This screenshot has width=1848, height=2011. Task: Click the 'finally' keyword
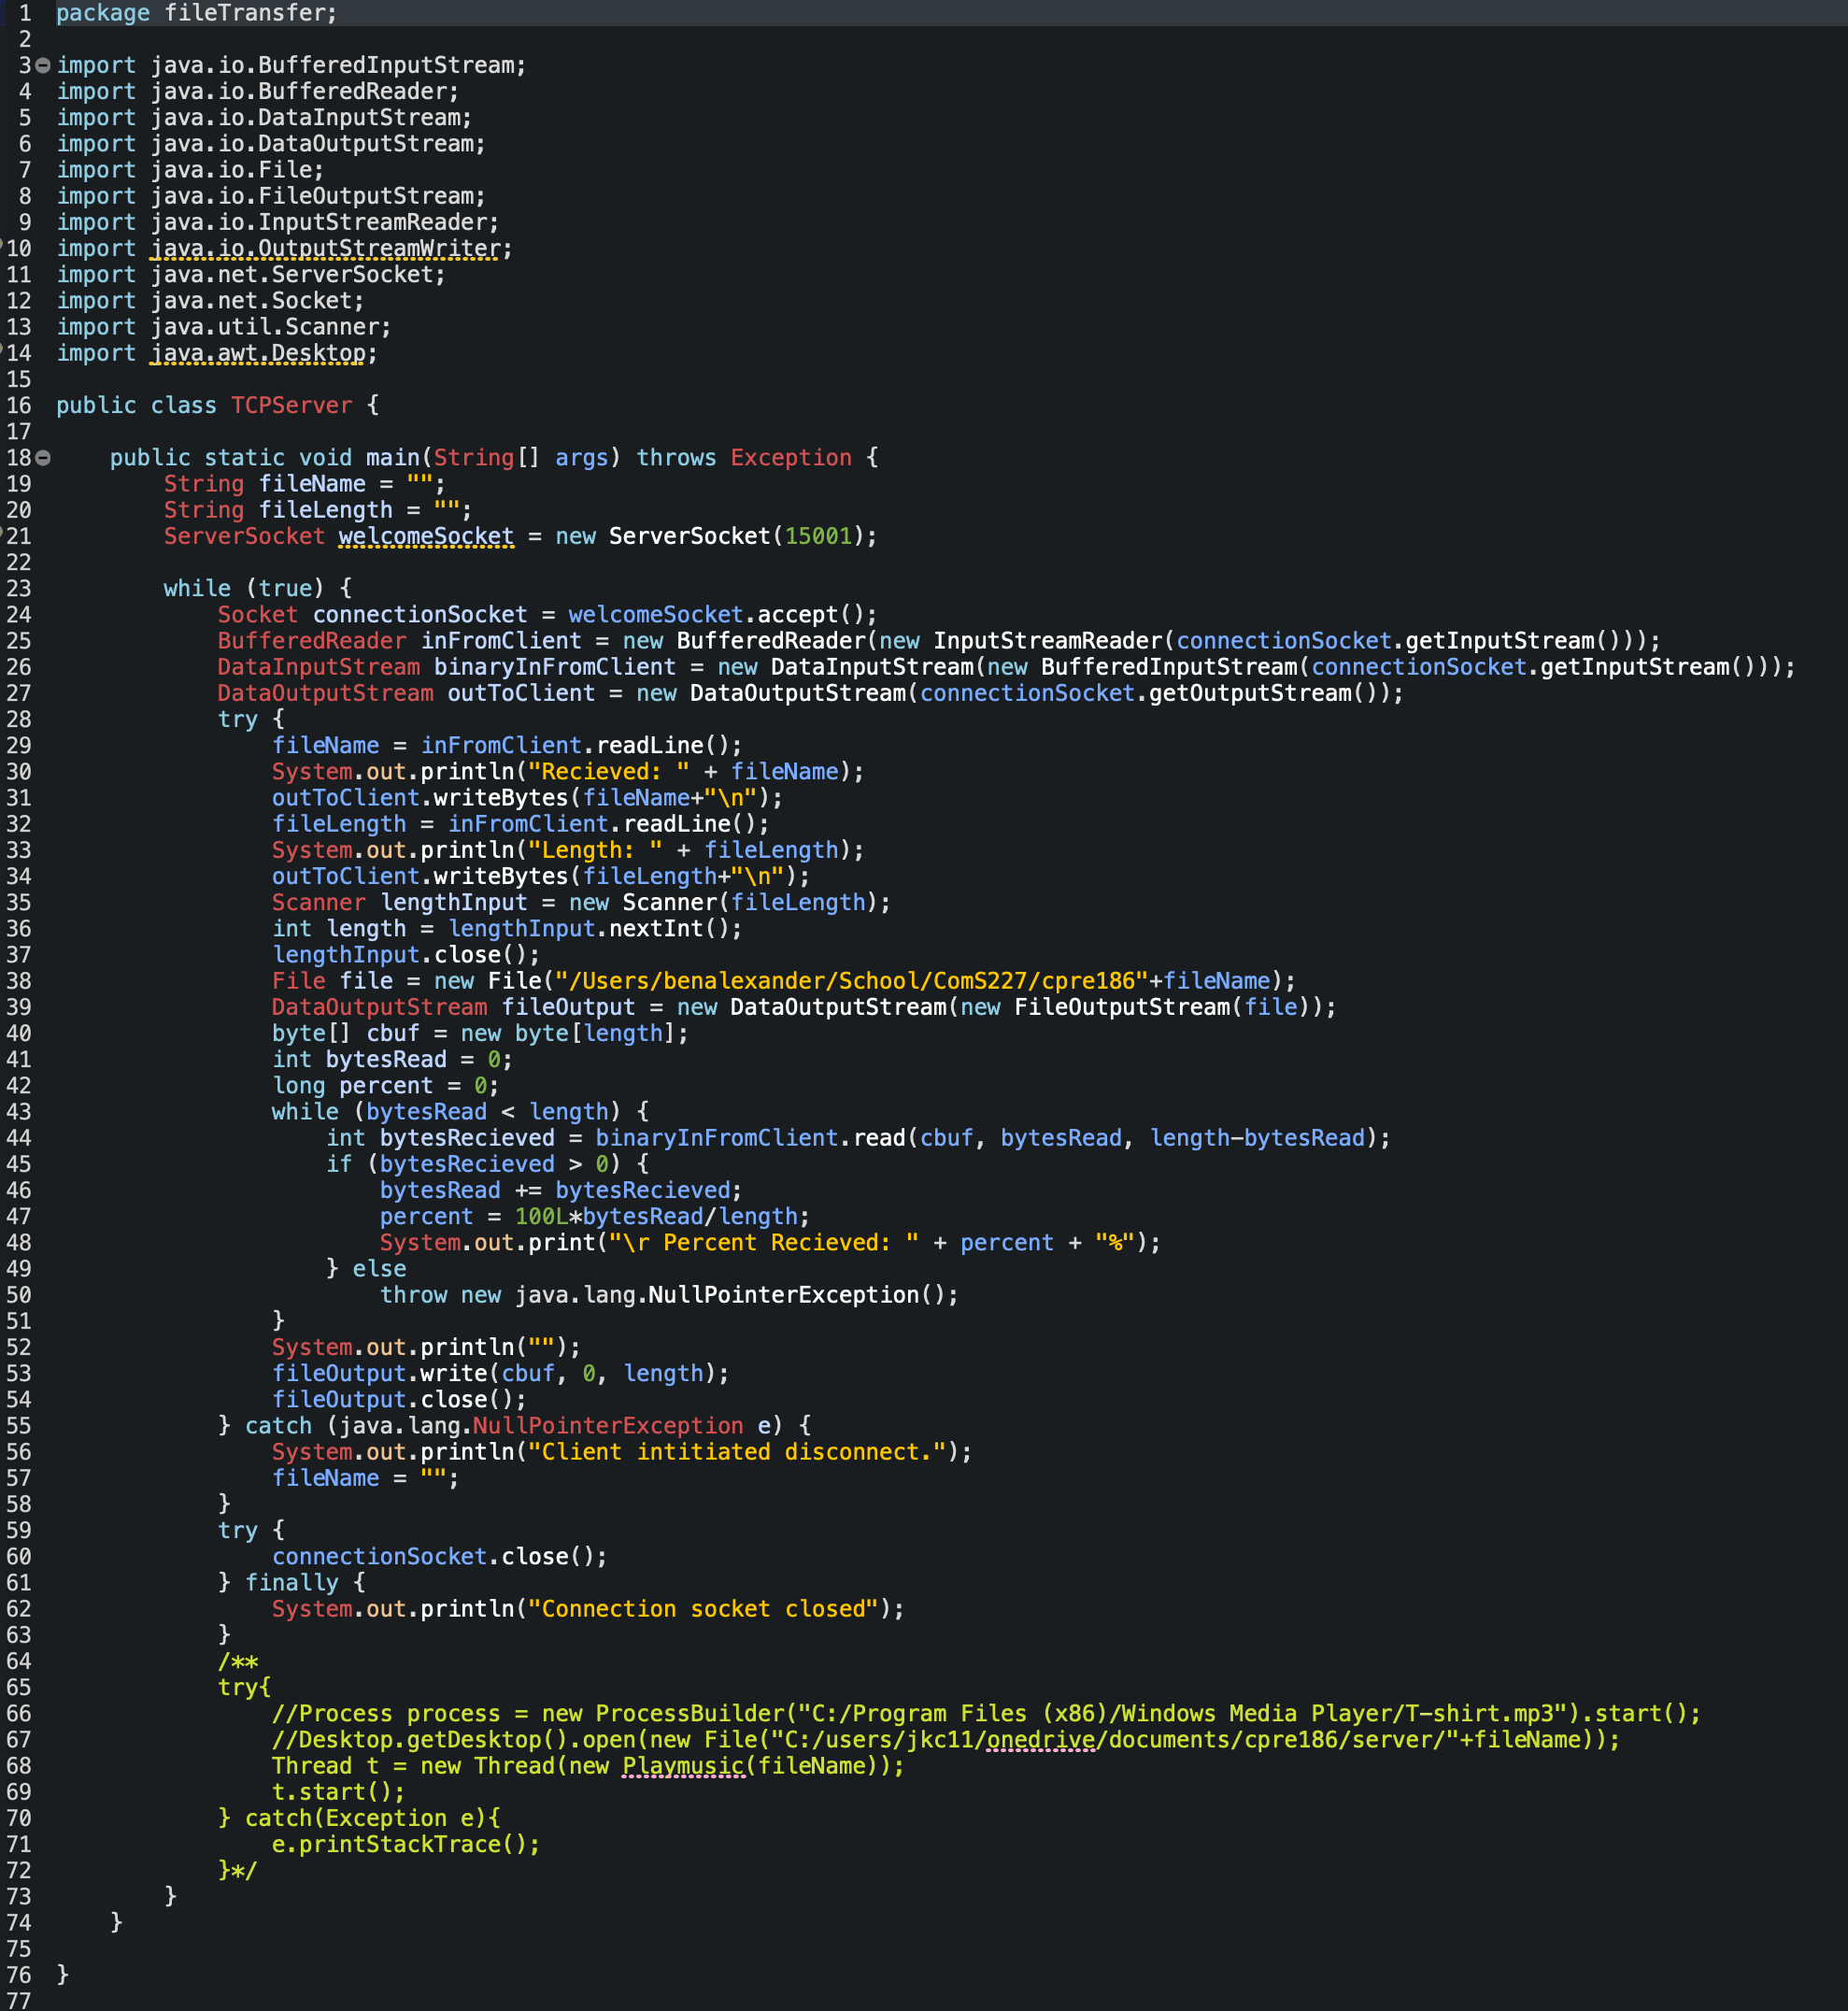tap(291, 1583)
